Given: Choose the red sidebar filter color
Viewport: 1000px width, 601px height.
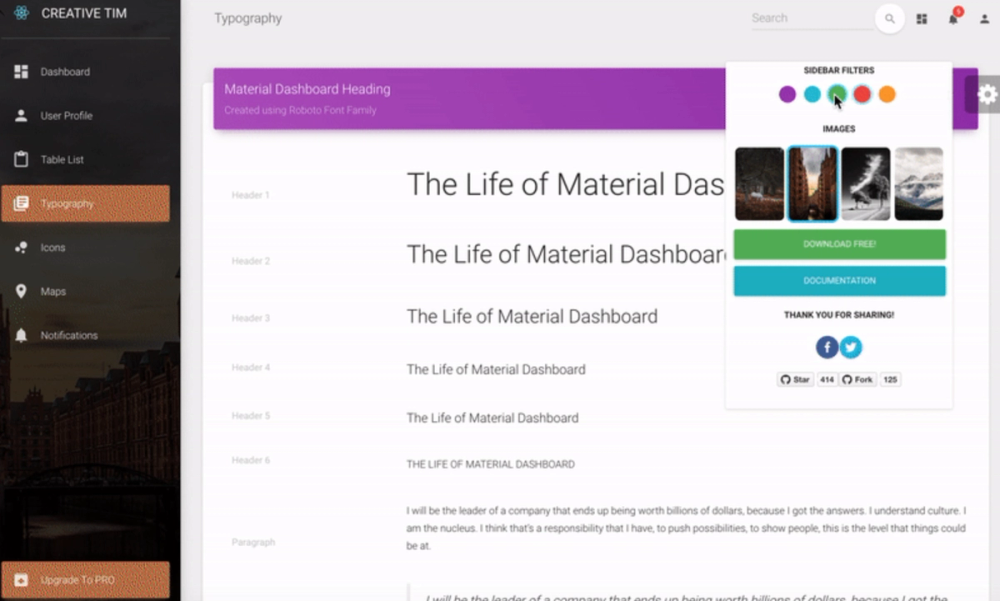Looking at the screenshot, I should pos(862,94).
